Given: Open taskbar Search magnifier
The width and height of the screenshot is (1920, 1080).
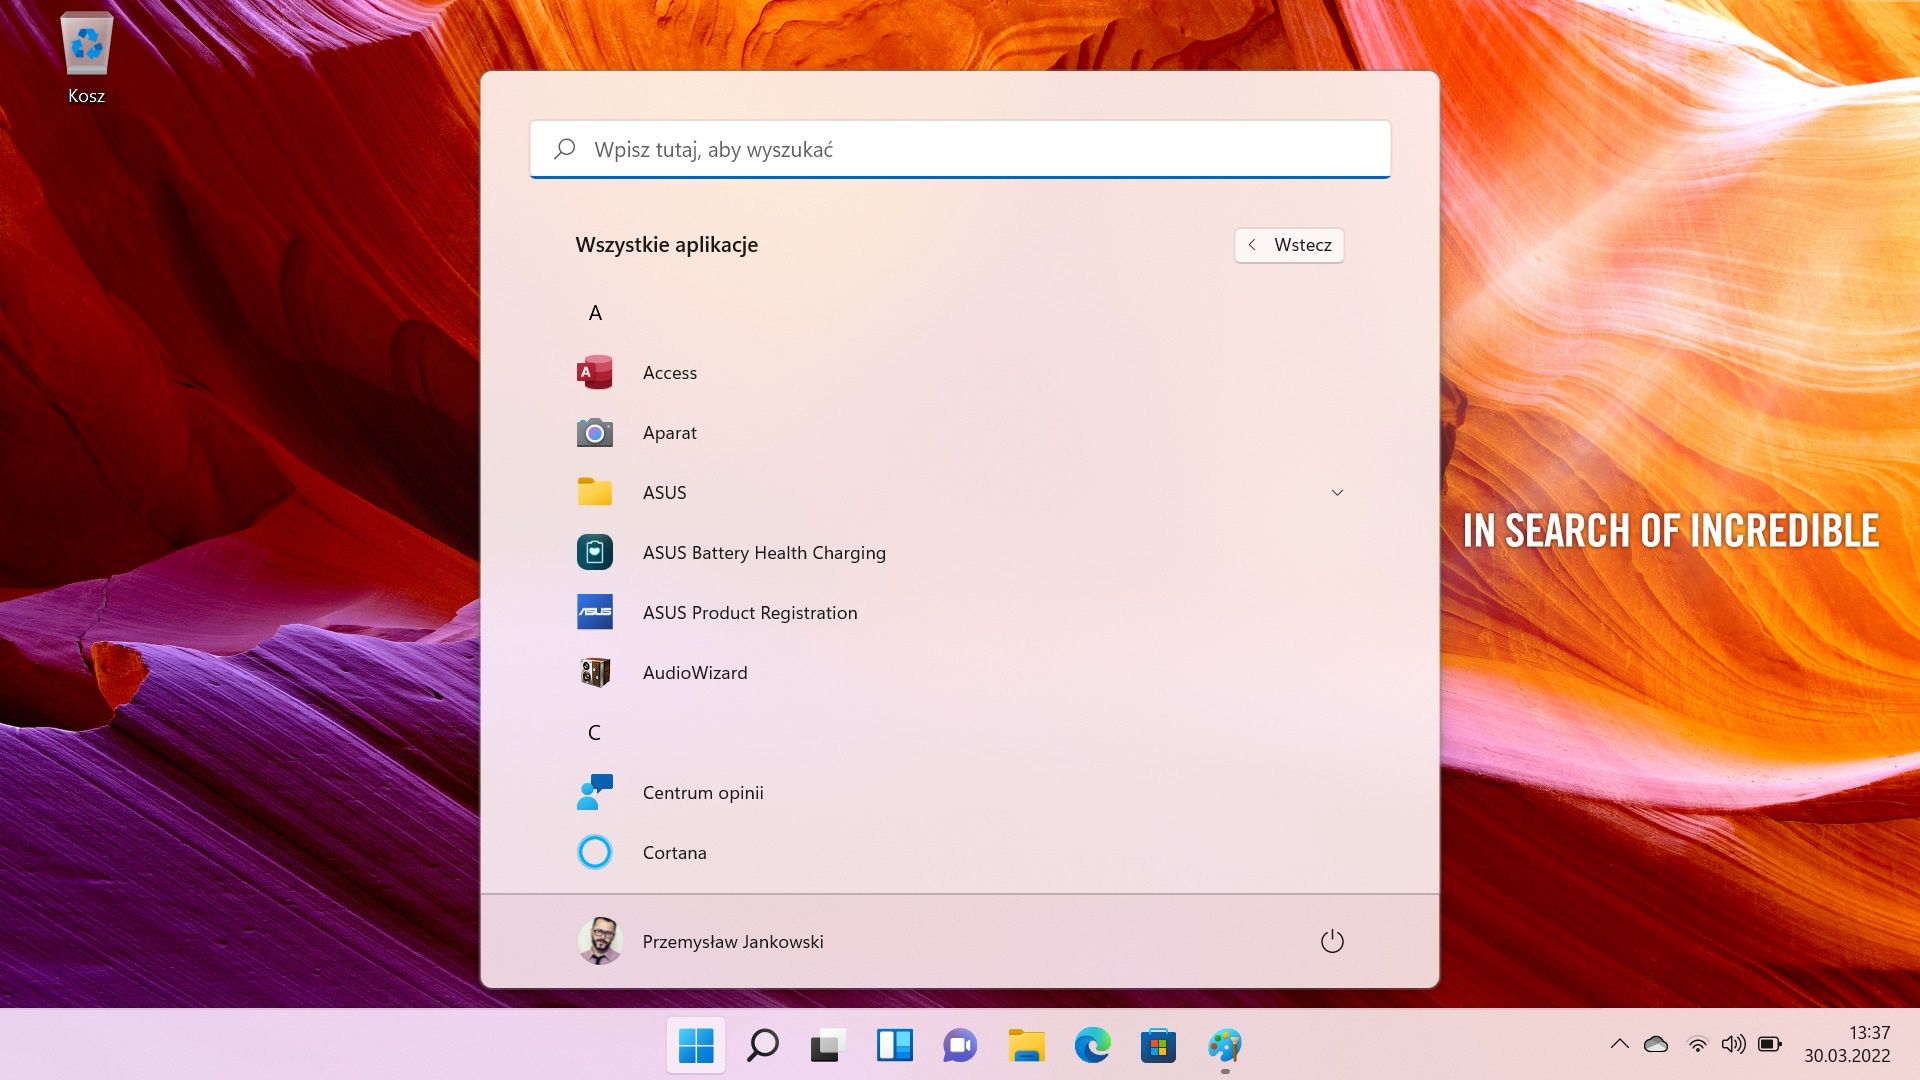Looking at the screenshot, I should [762, 1046].
